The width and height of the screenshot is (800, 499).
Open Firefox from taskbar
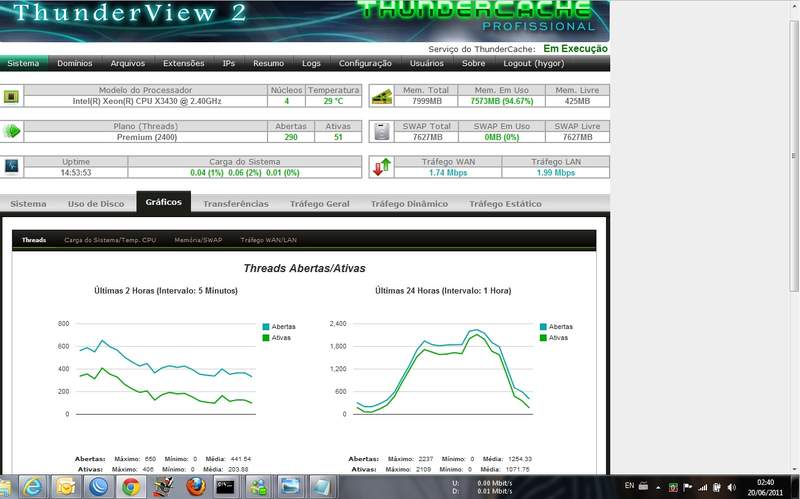point(195,487)
